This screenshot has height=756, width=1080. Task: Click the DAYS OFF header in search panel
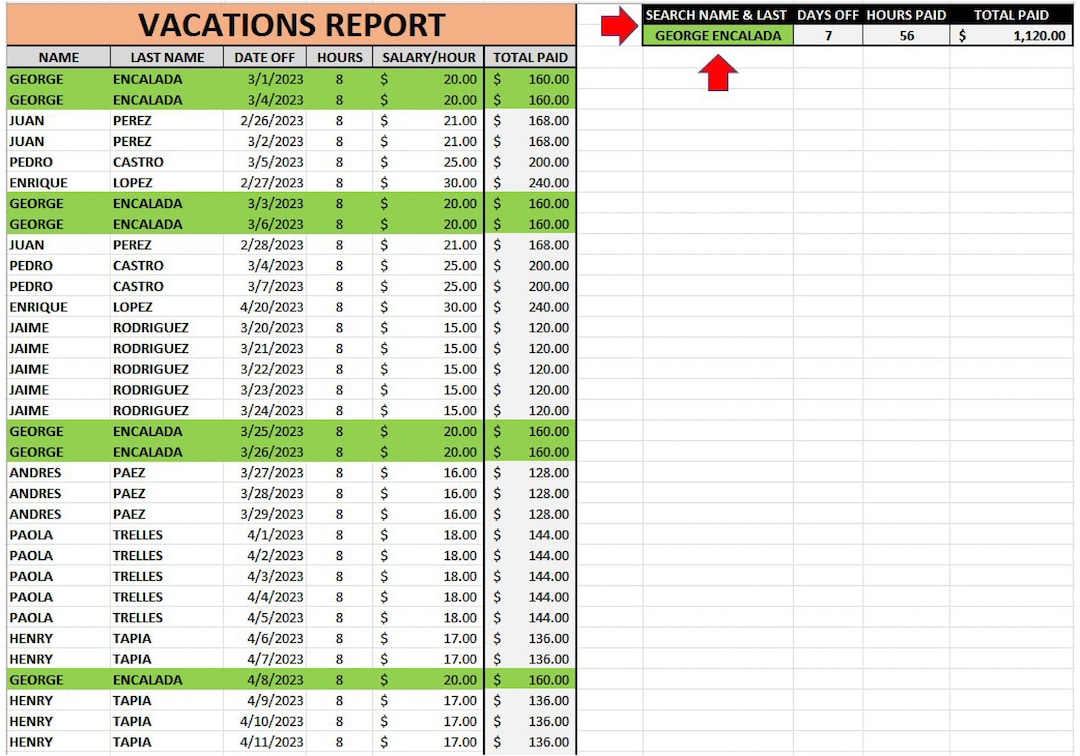tap(828, 14)
